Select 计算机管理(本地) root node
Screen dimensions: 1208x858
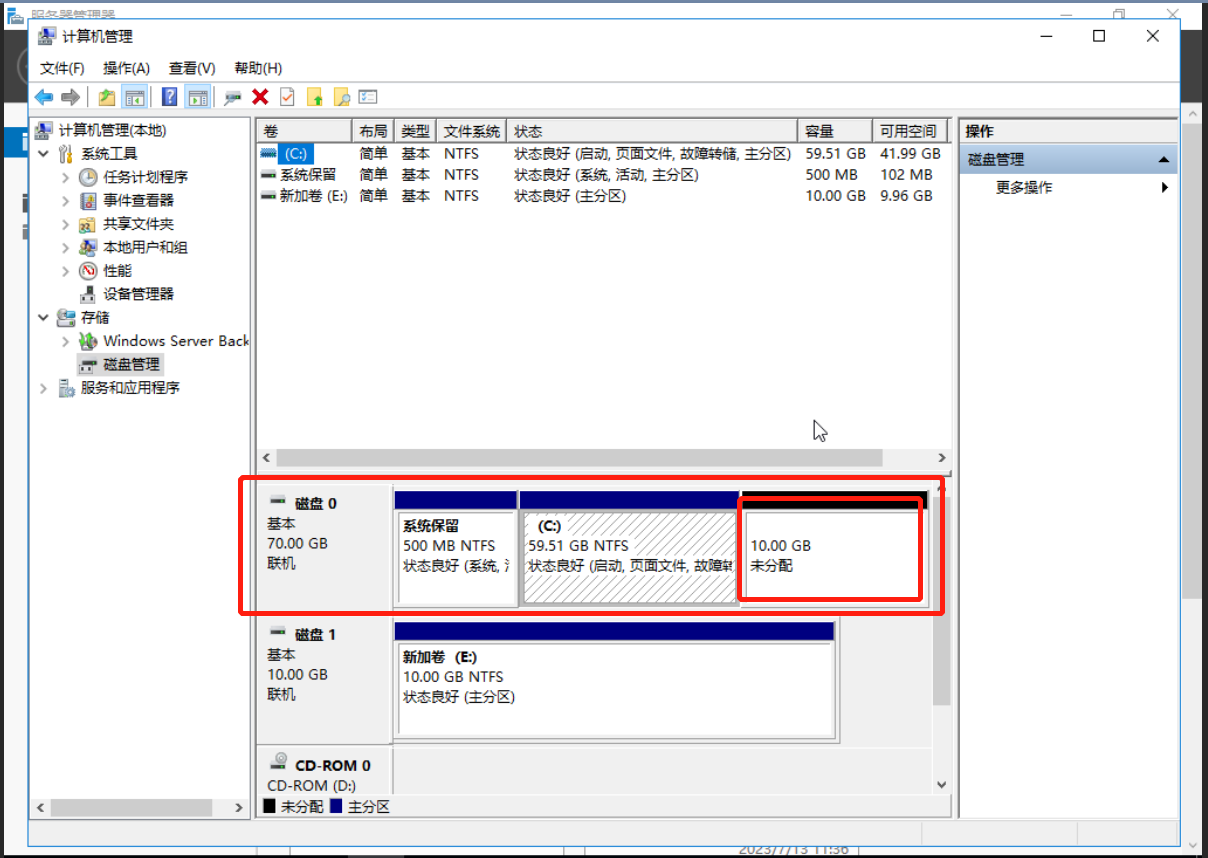(112, 130)
